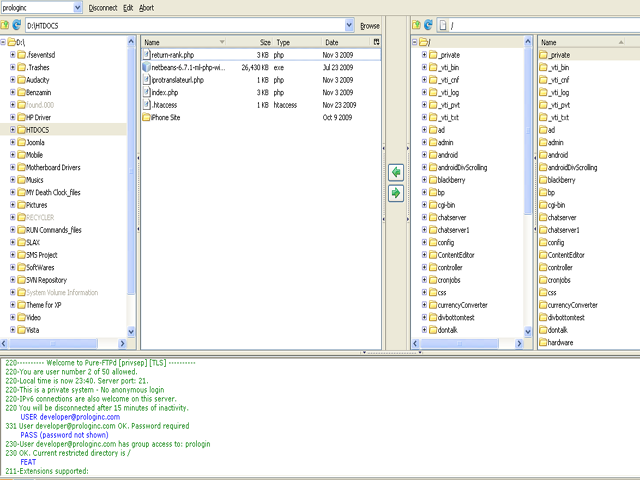Click the Abort menu item

(x=147, y=7)
